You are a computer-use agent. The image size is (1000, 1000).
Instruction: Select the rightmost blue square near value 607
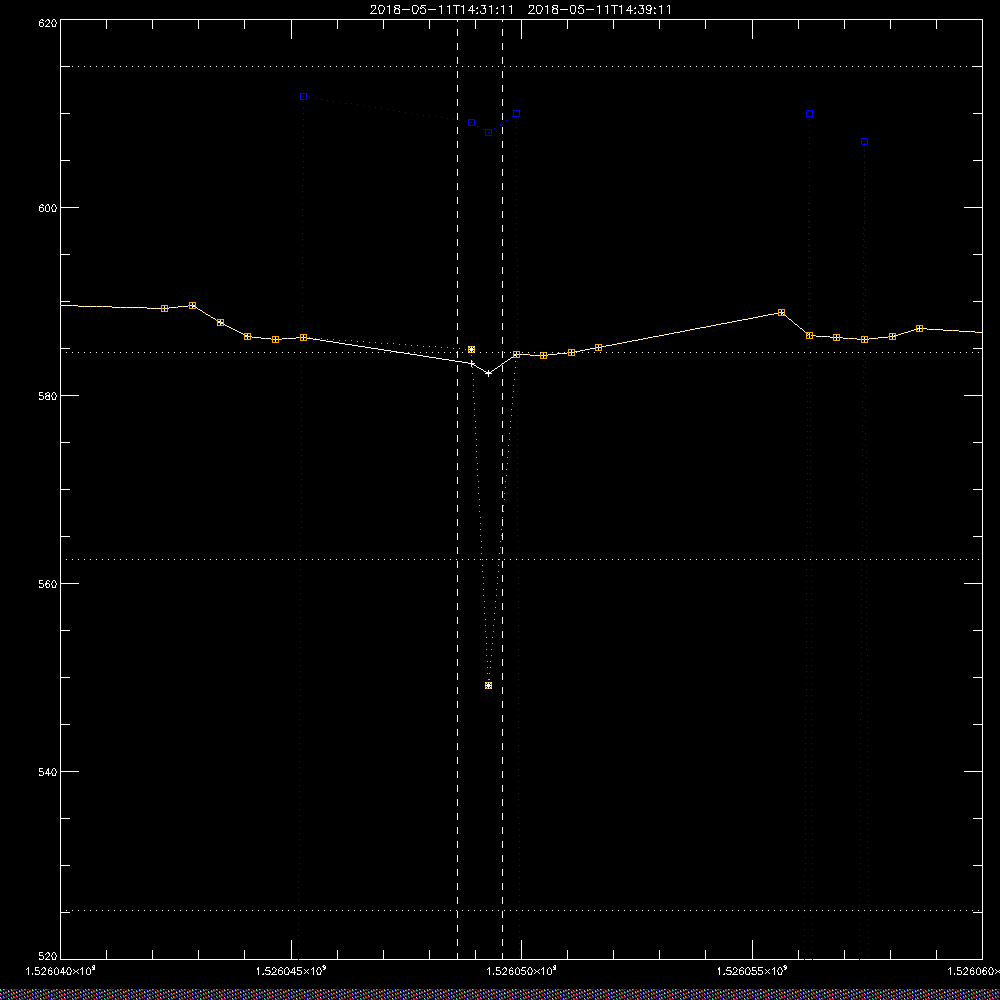point(865,142)
